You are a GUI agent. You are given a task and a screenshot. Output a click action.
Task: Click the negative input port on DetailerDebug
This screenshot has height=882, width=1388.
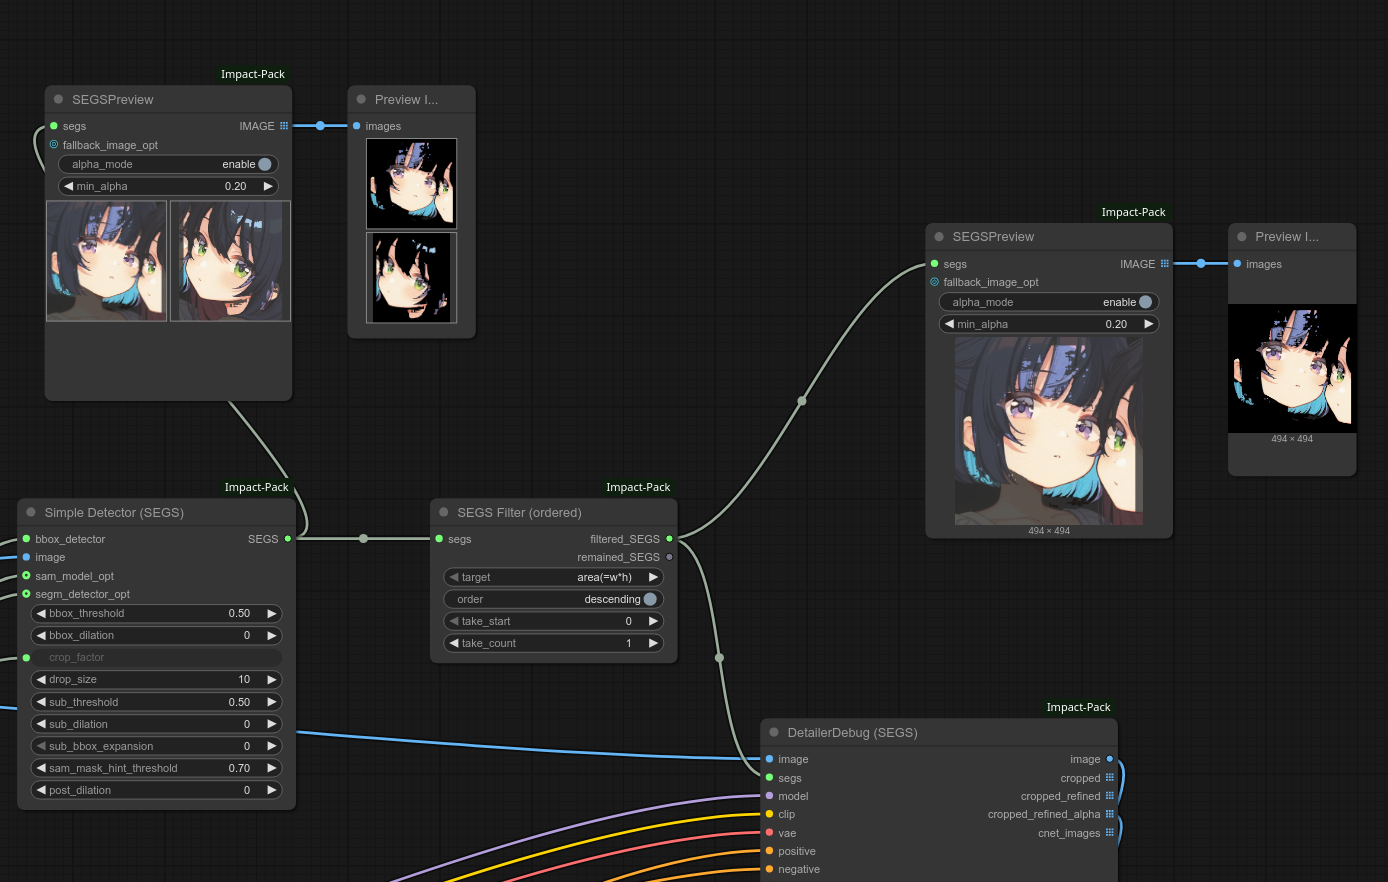(769, 869)
